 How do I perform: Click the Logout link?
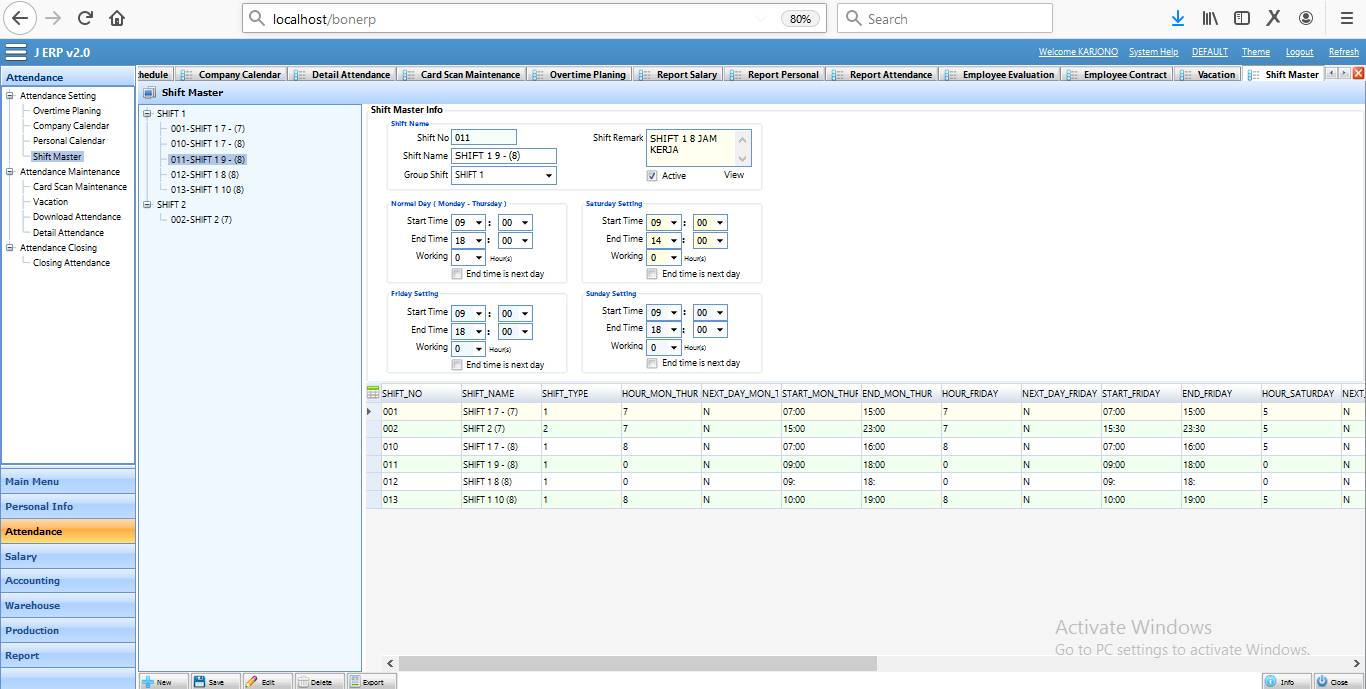tap(1299, 52)
